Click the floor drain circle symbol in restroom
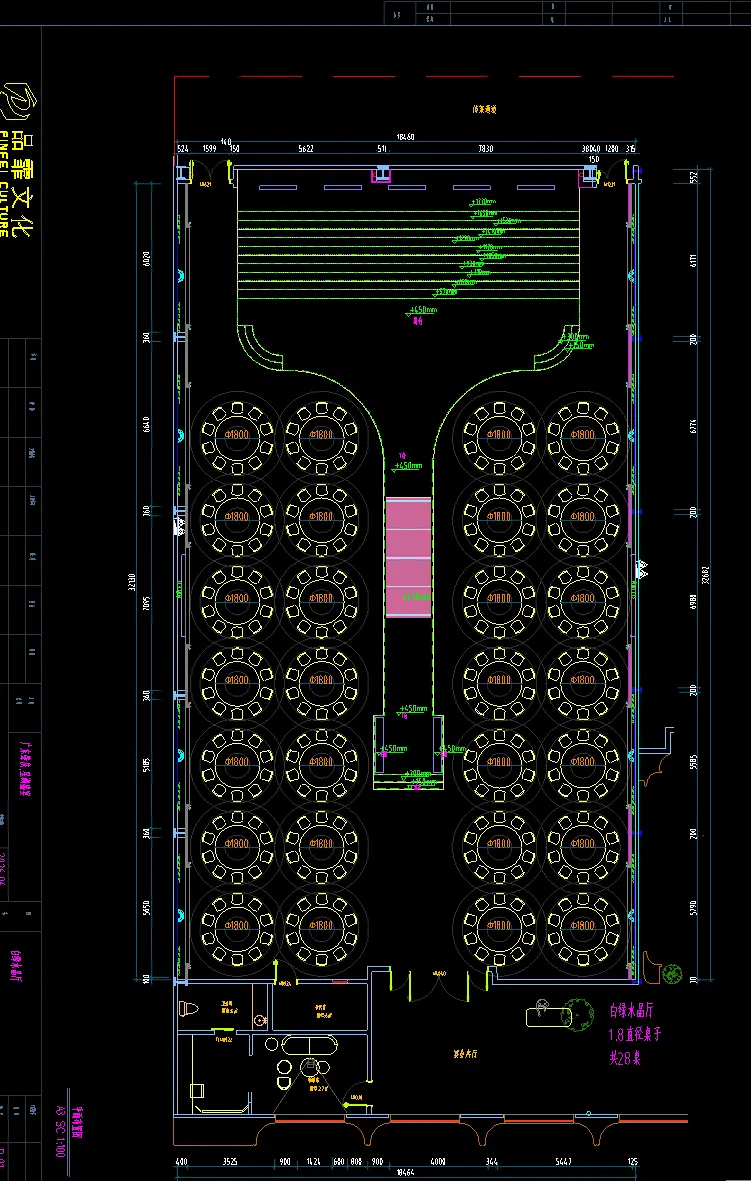751x1181 pixels. coord(260,1020)
